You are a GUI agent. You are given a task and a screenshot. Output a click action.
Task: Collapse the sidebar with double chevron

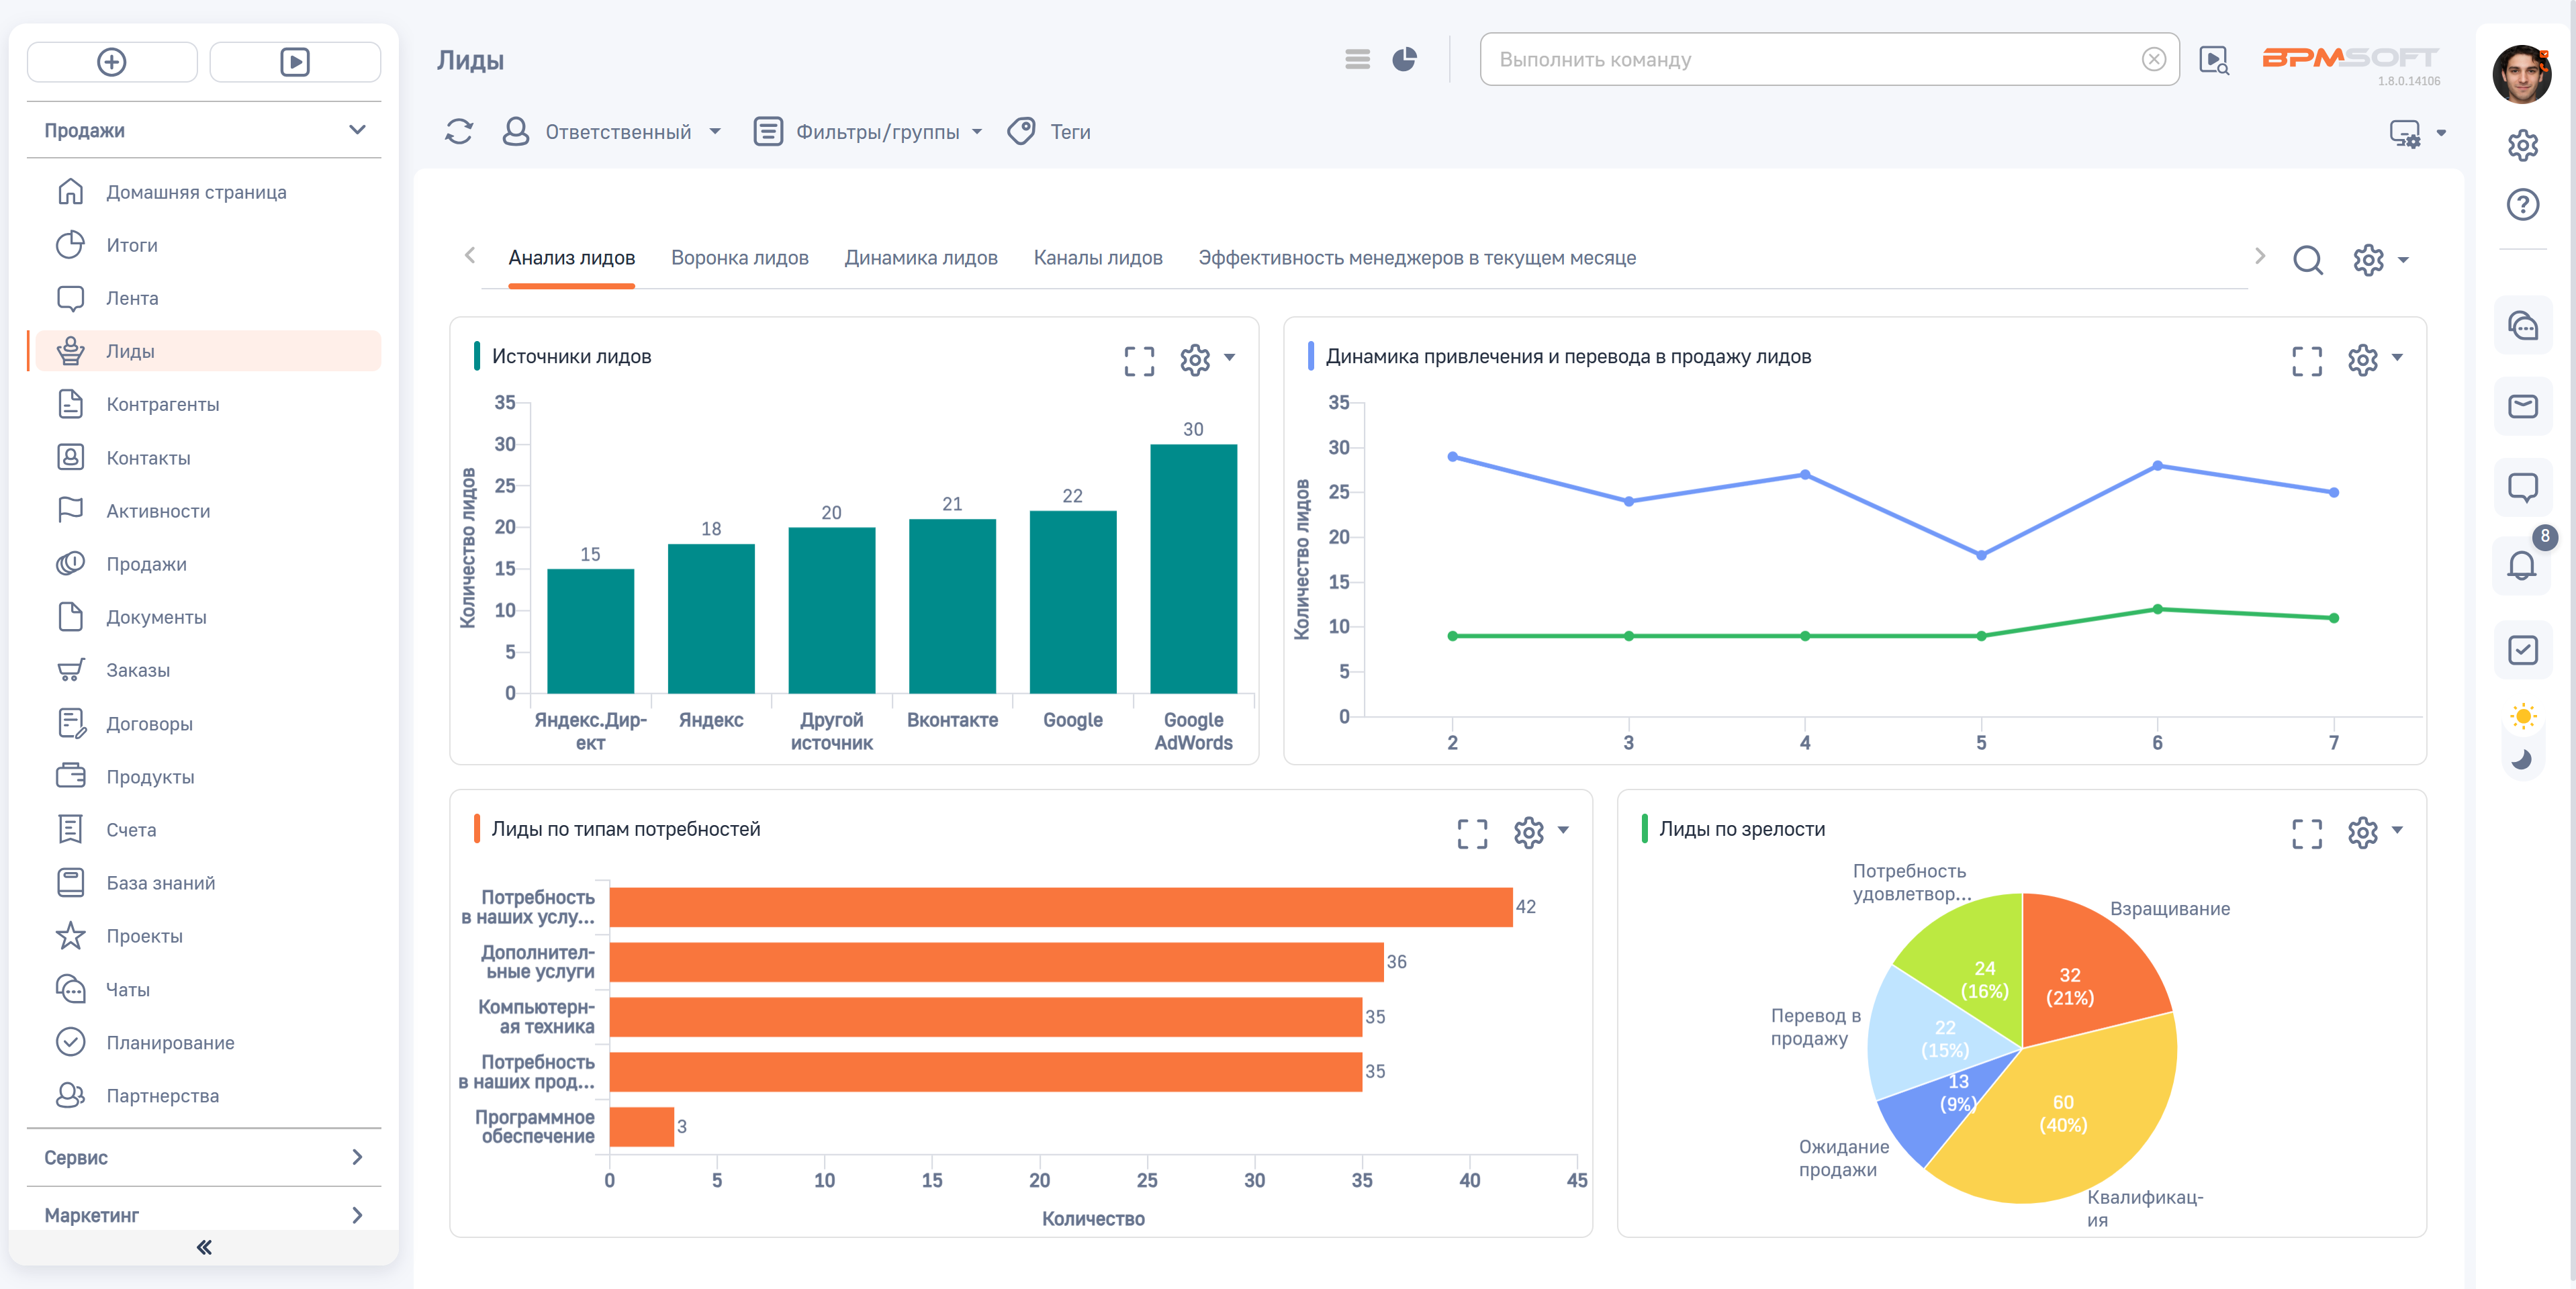[x=204, y=1247]
